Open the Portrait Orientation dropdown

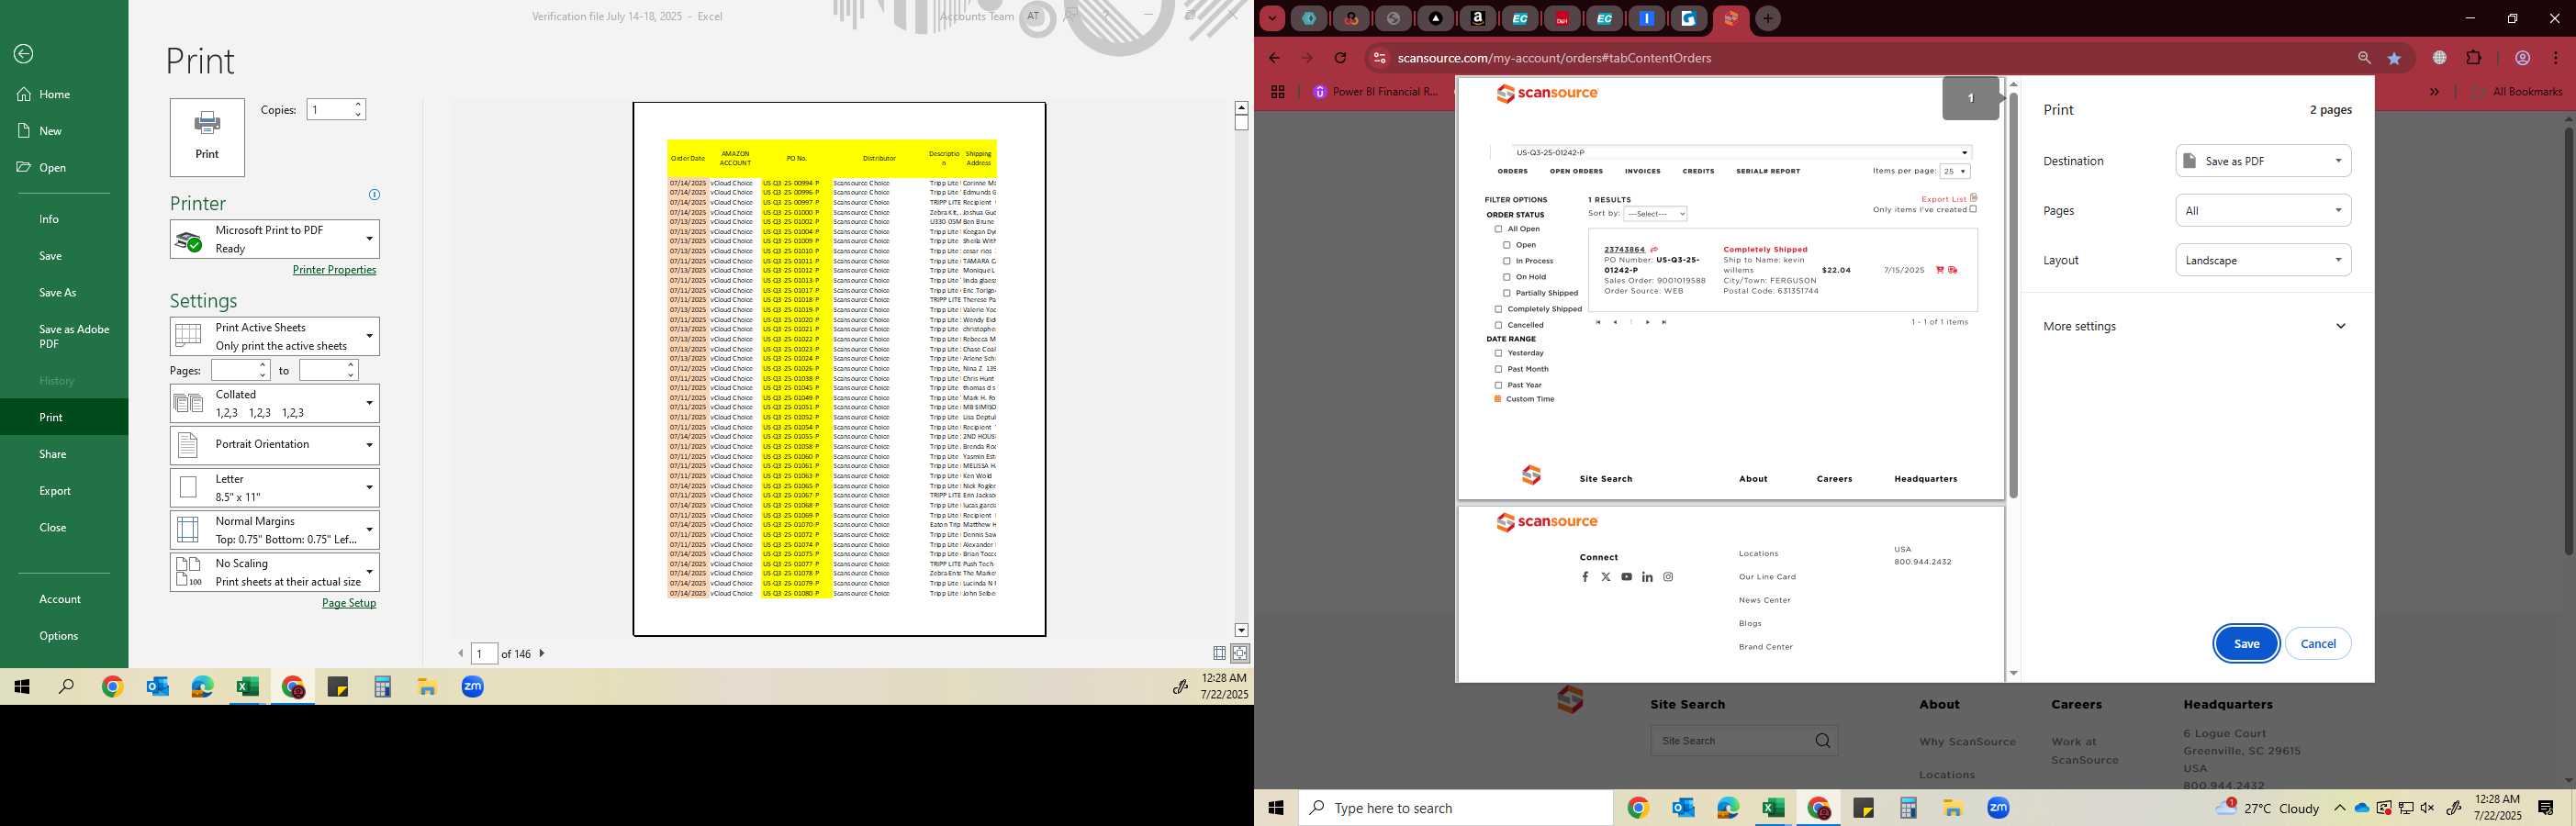[x=275, y=445]
